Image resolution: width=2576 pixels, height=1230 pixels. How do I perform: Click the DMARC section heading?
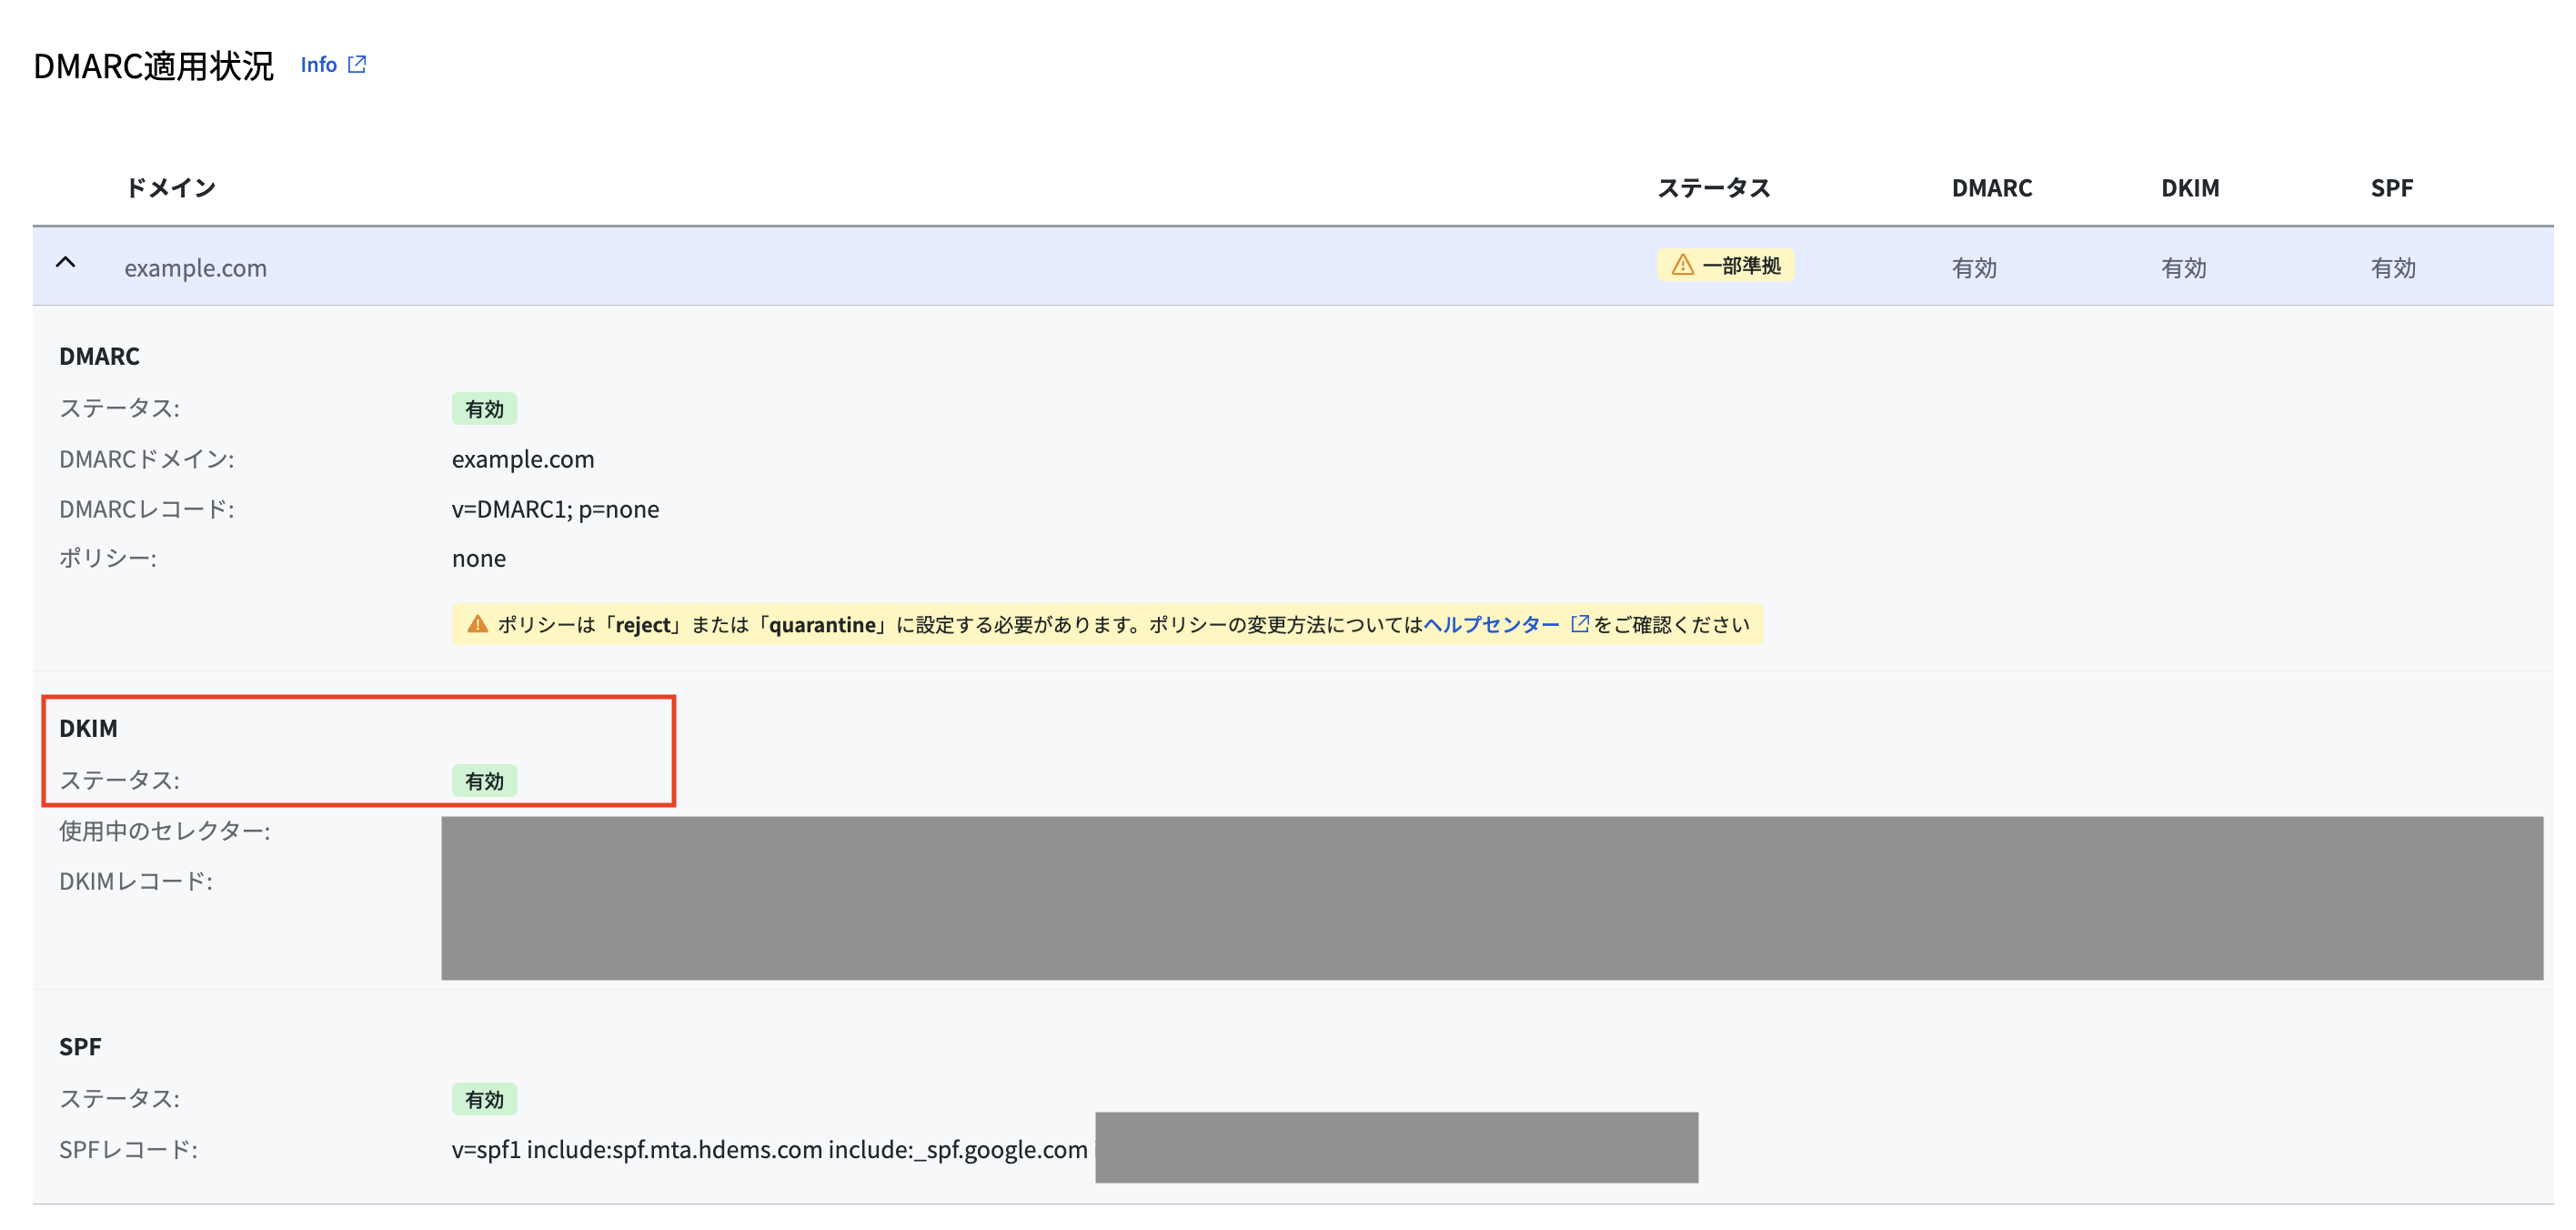99,356
